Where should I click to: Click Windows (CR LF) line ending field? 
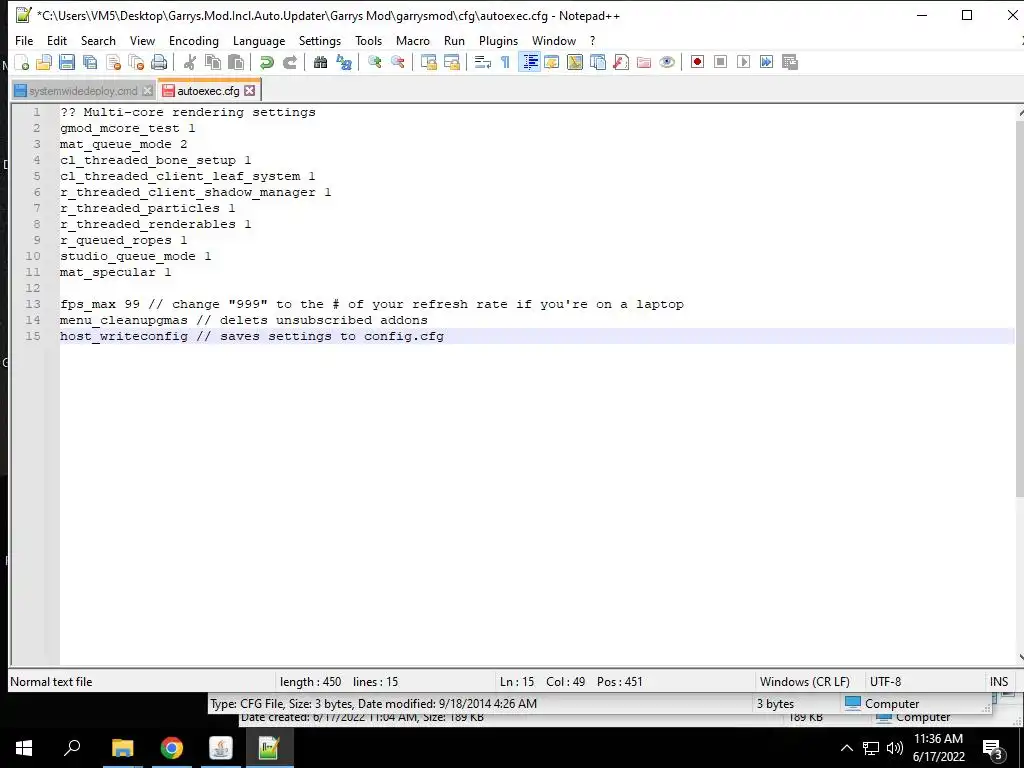point(805,682)
